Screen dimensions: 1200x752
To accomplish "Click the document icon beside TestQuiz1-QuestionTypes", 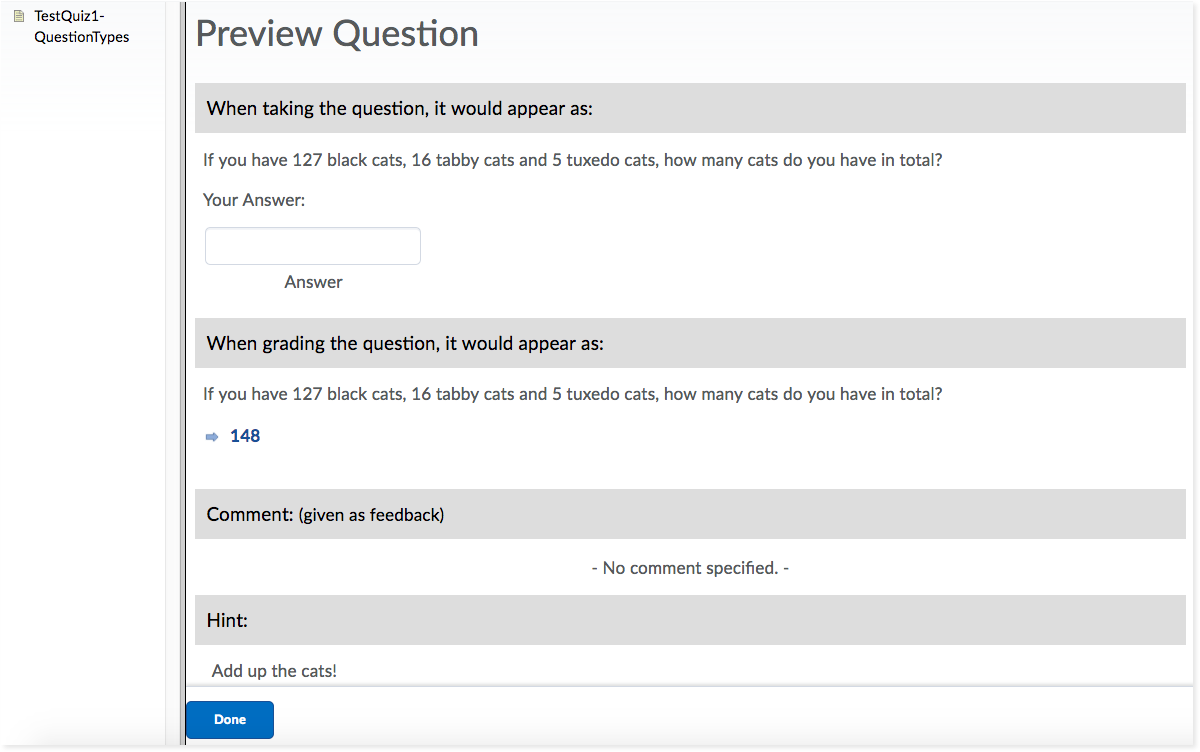I will (18, 16).
